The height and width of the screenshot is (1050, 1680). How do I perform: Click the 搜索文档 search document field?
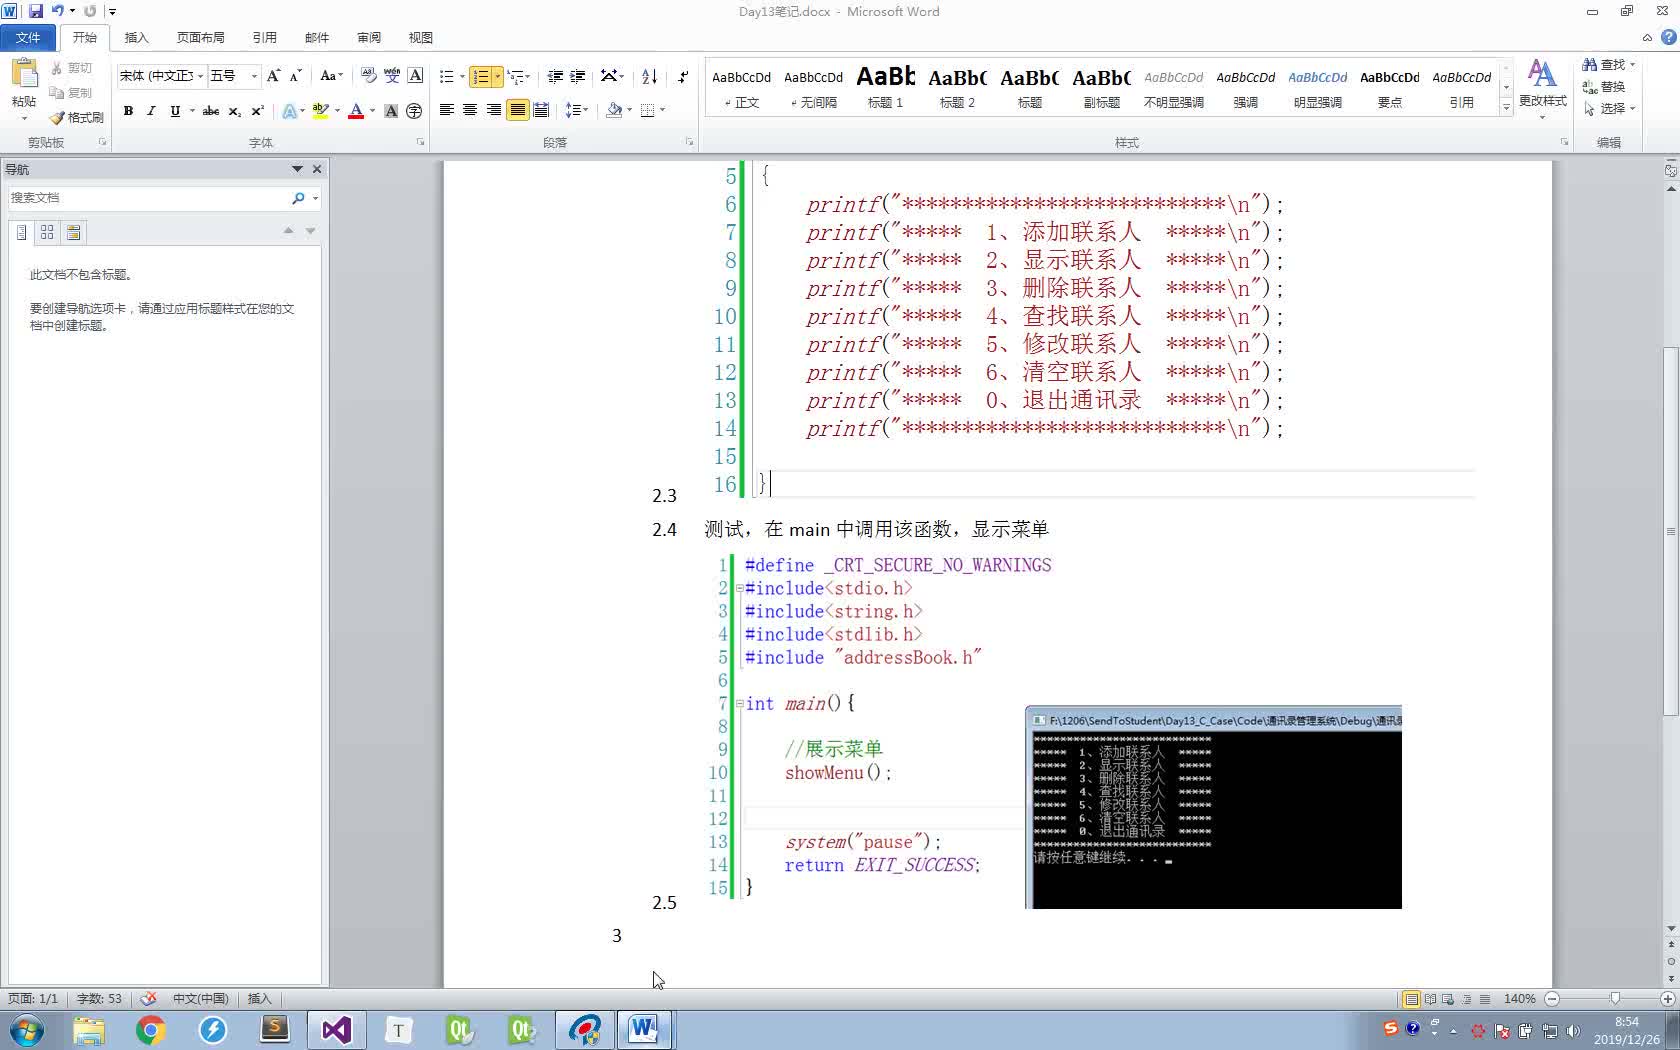click(148, 198)
